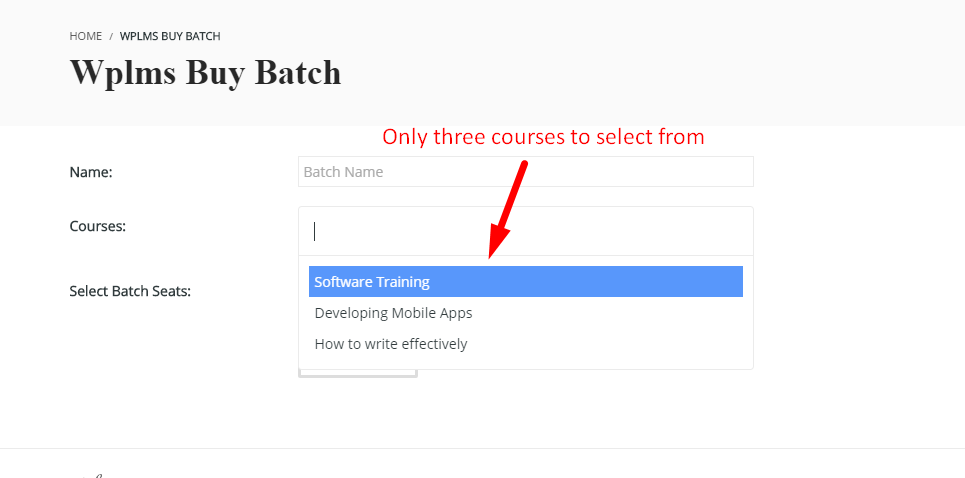The height and width of the screenshot is (478, 965).
Task: Go to the HOME breadcrumb link
Action: point(86,36)
